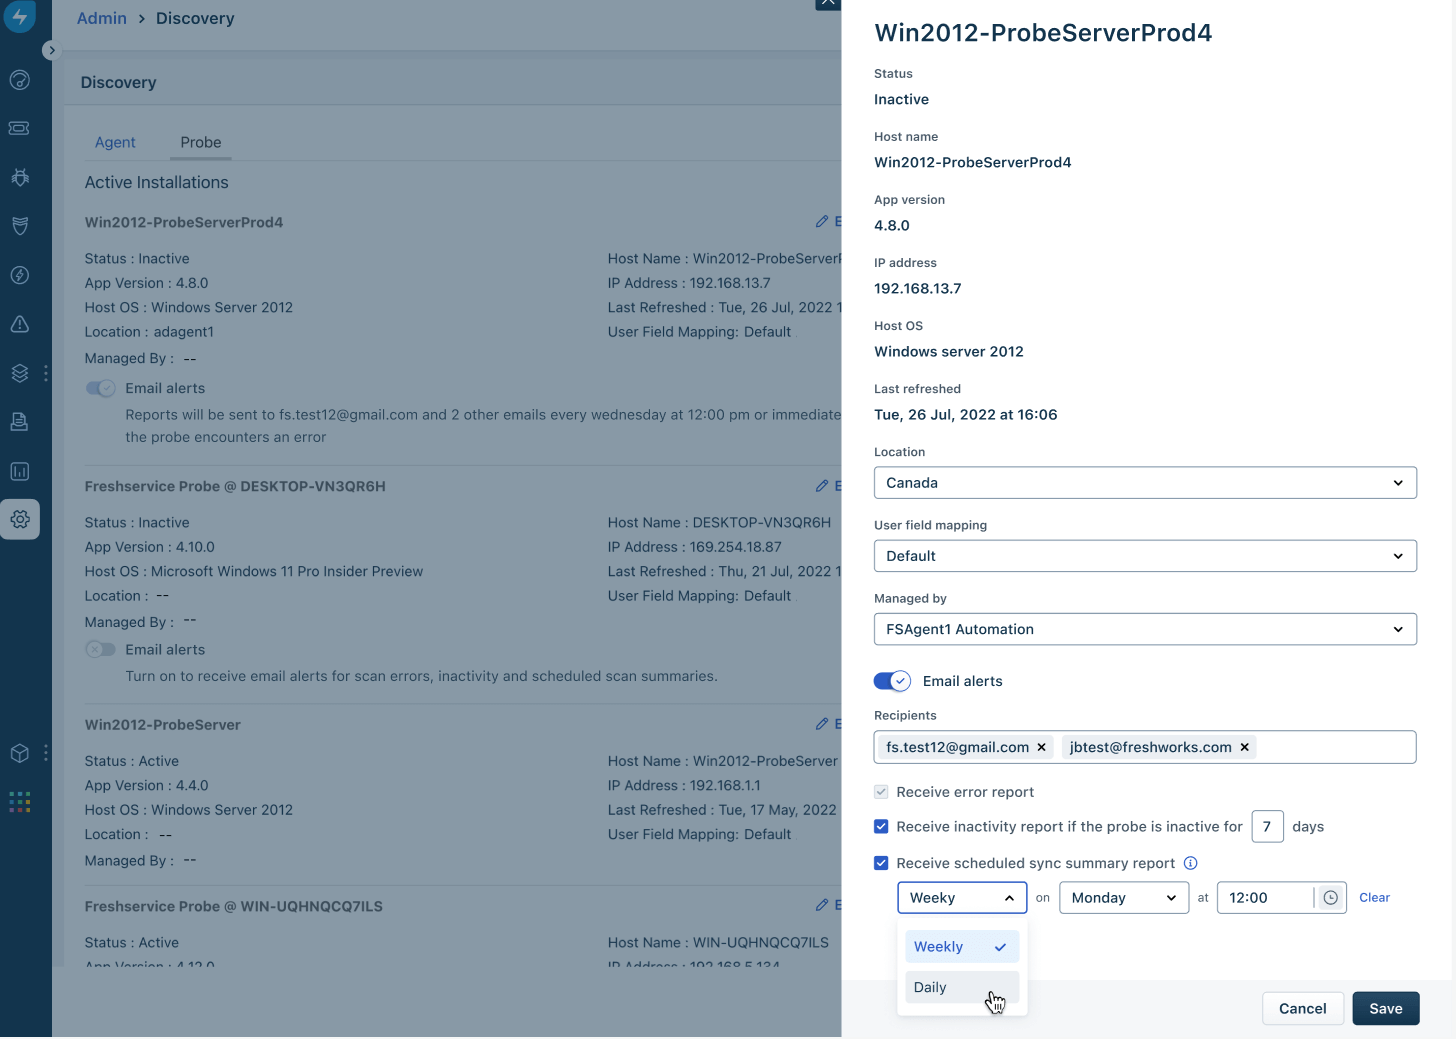Open Managed by FSAgent1 Automation dropdown
This screenshot has height=1039, width=1456.
[1145, 629]
